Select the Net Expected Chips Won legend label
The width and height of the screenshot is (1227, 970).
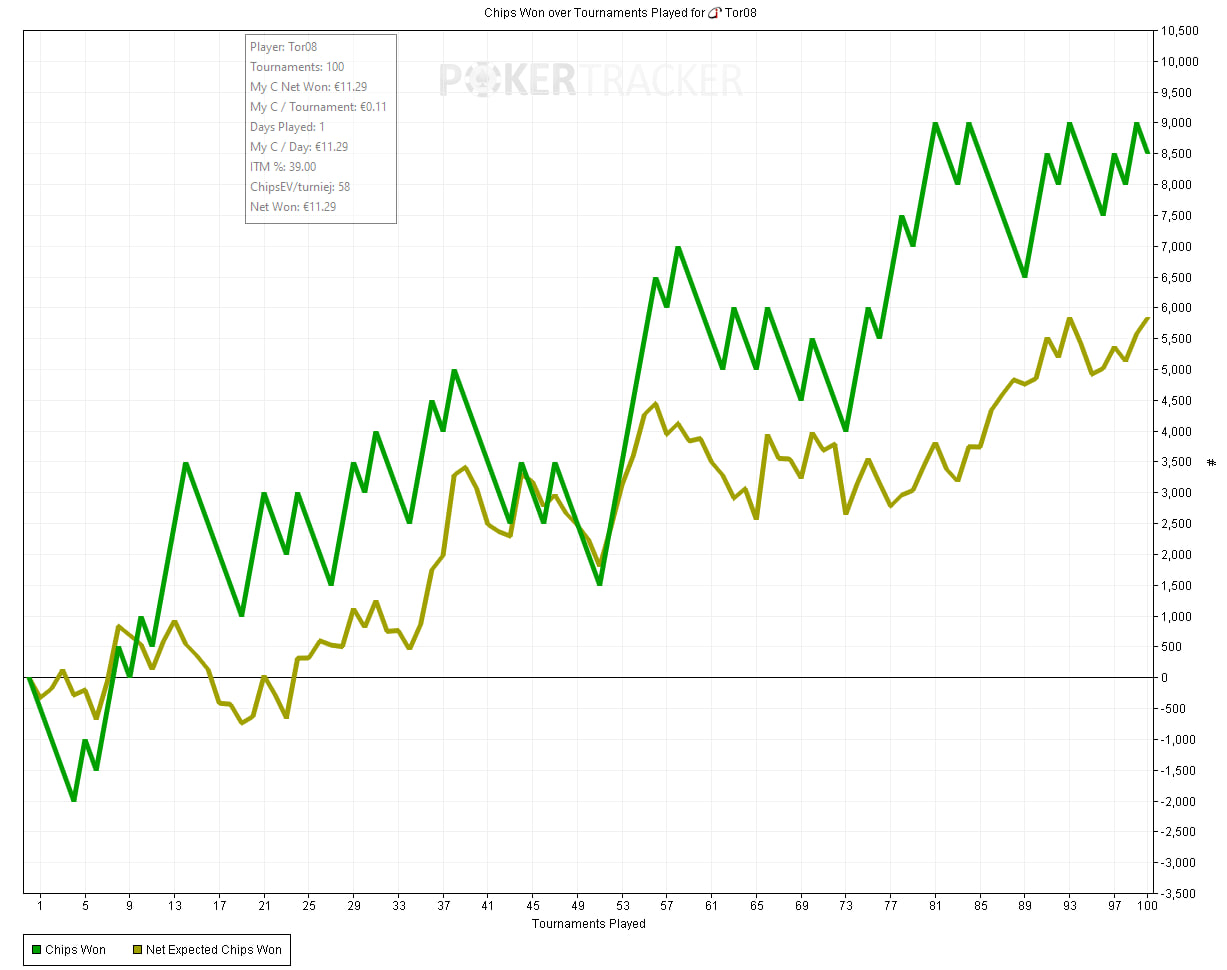coord(214,950)
